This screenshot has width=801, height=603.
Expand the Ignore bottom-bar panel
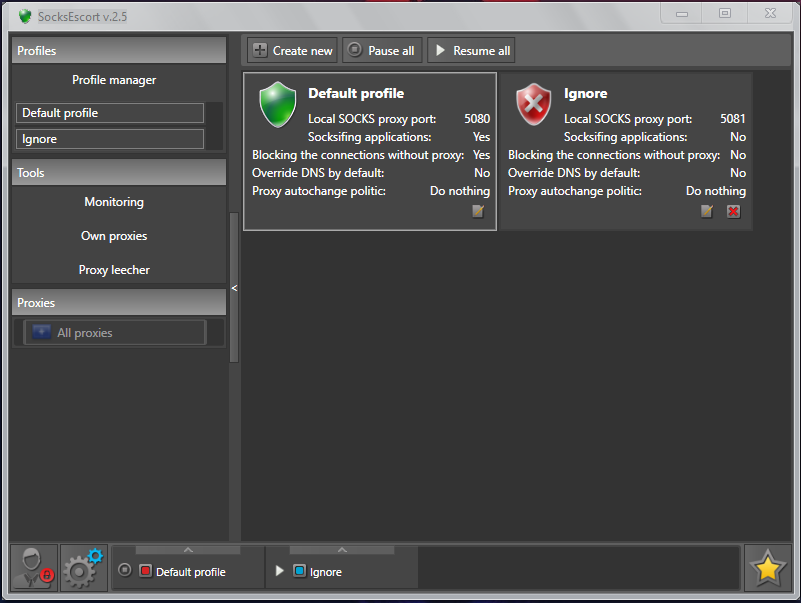coord(342,550)
